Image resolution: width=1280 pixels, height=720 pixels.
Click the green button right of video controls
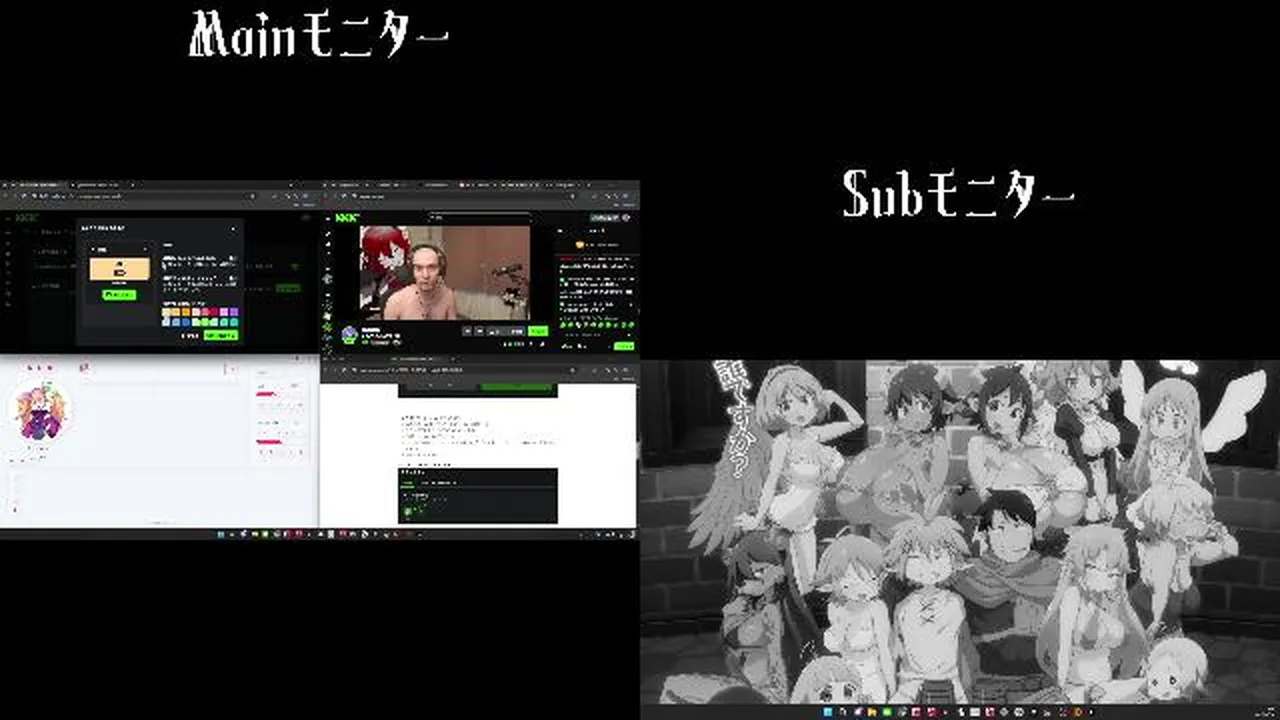tap(538, 331)
